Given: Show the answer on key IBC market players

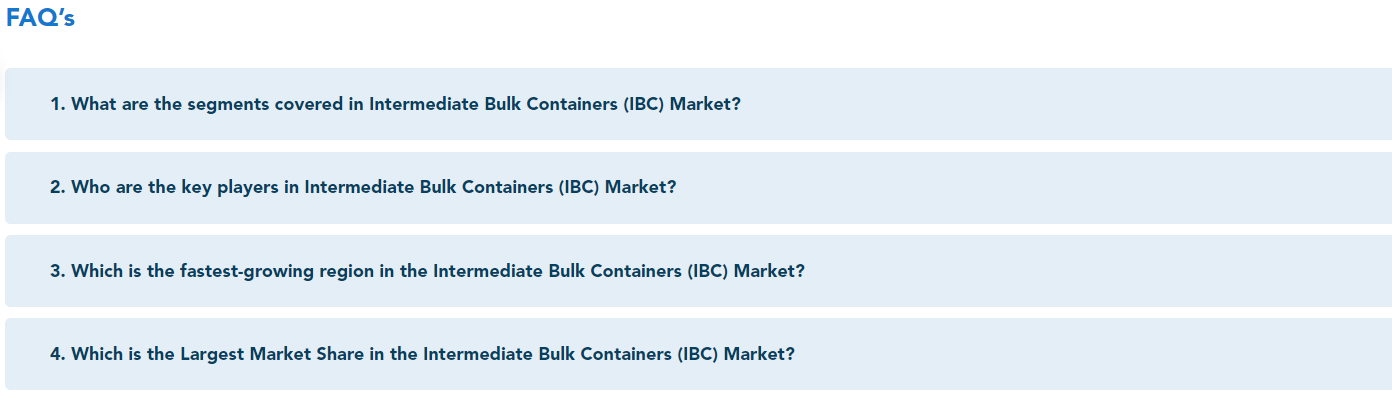Looking at the screenshot, I should pos(698,188).
